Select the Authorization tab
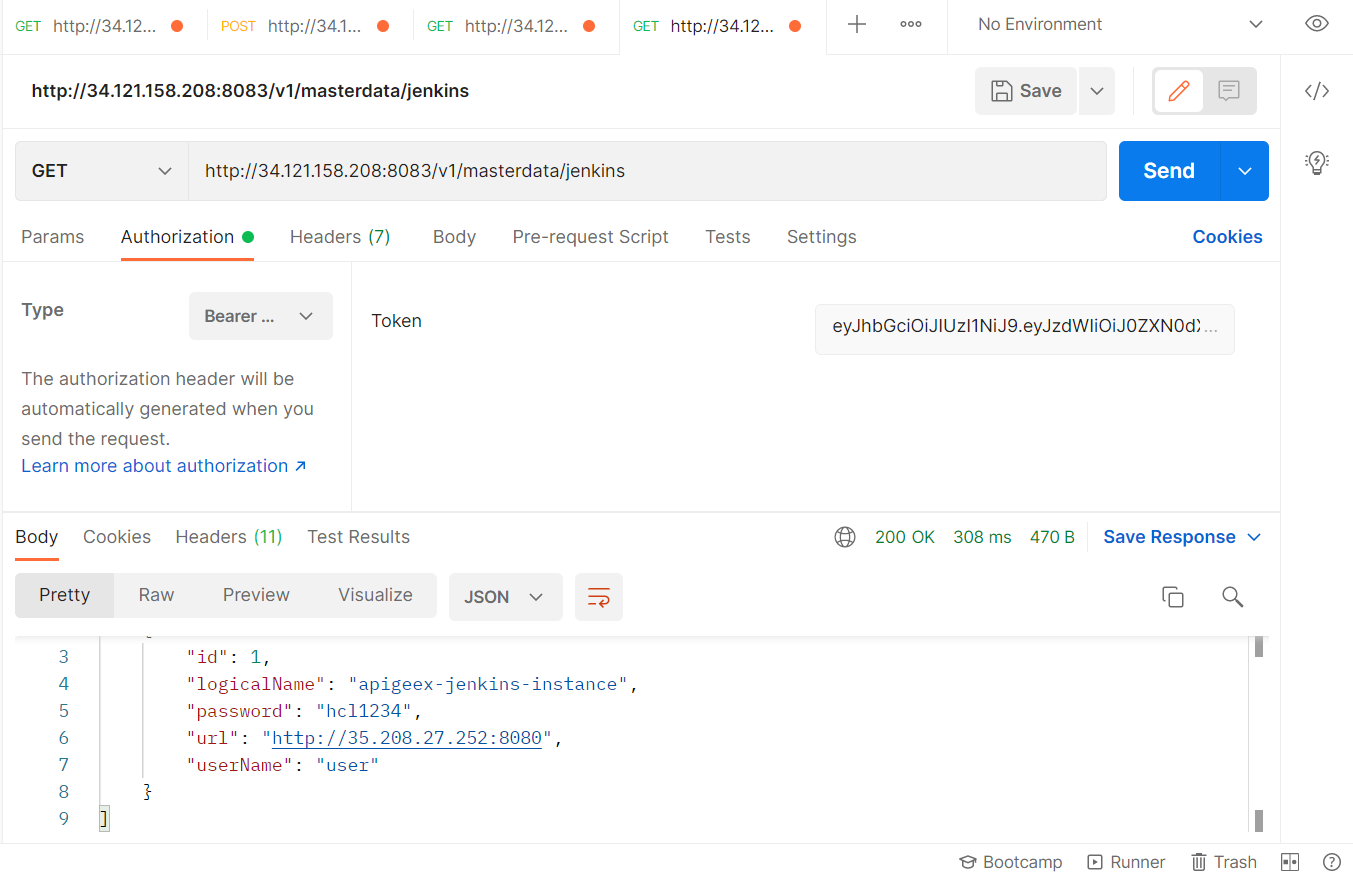The width and height of the screenshot is (1353, 879). [187, 237]
